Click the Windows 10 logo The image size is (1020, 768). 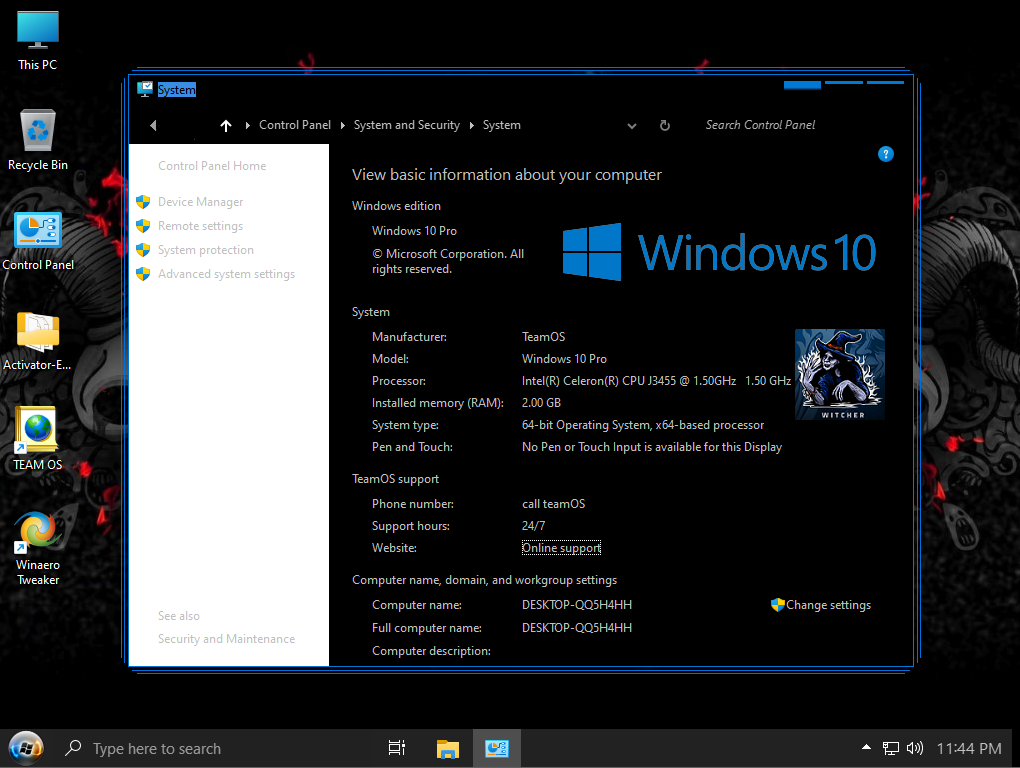(719, 252)
